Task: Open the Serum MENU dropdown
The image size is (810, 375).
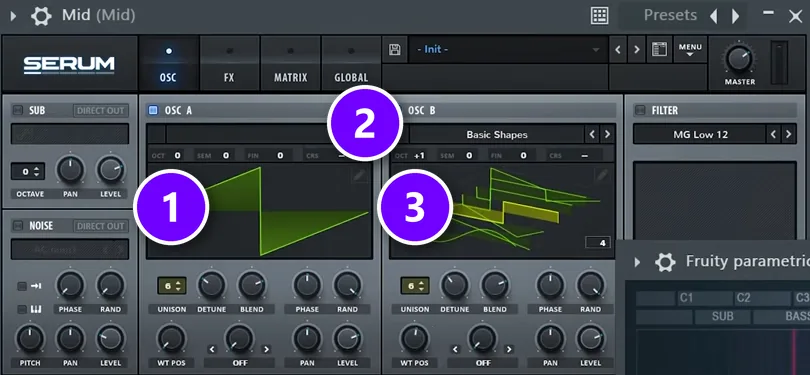Action: [690, 50]
